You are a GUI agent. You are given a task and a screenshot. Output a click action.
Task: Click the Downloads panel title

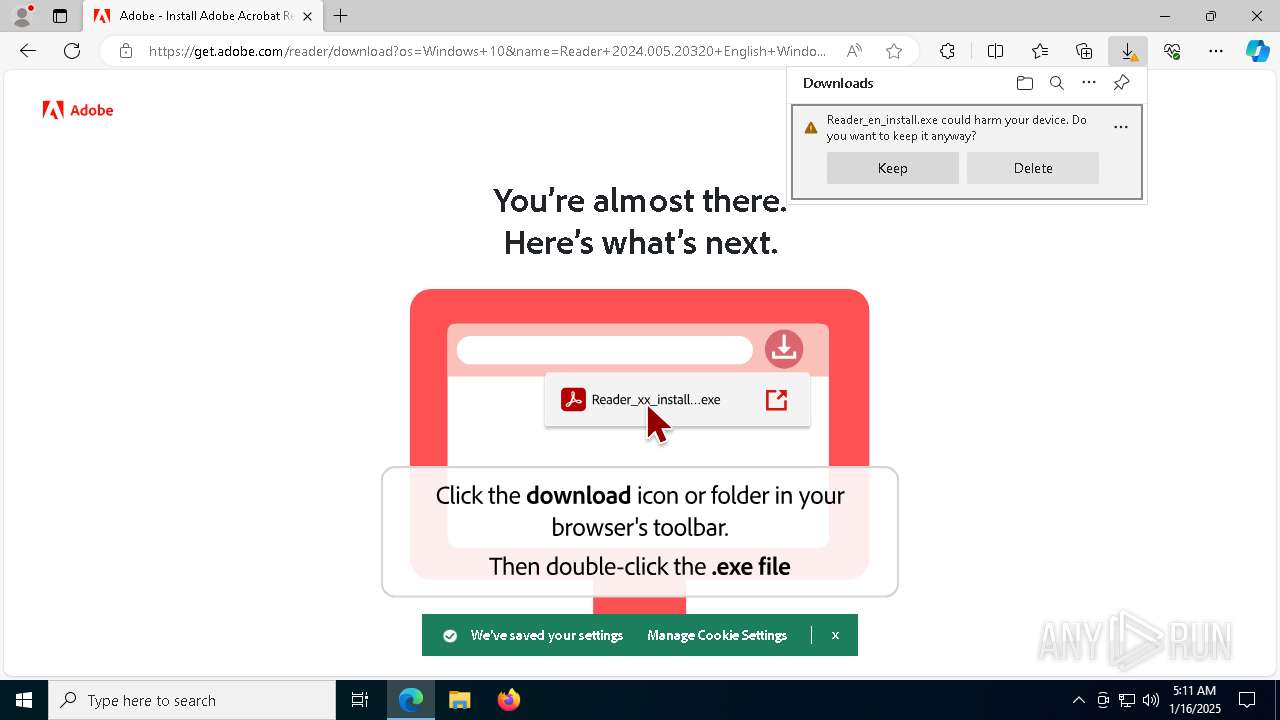(x=838, y=83)
